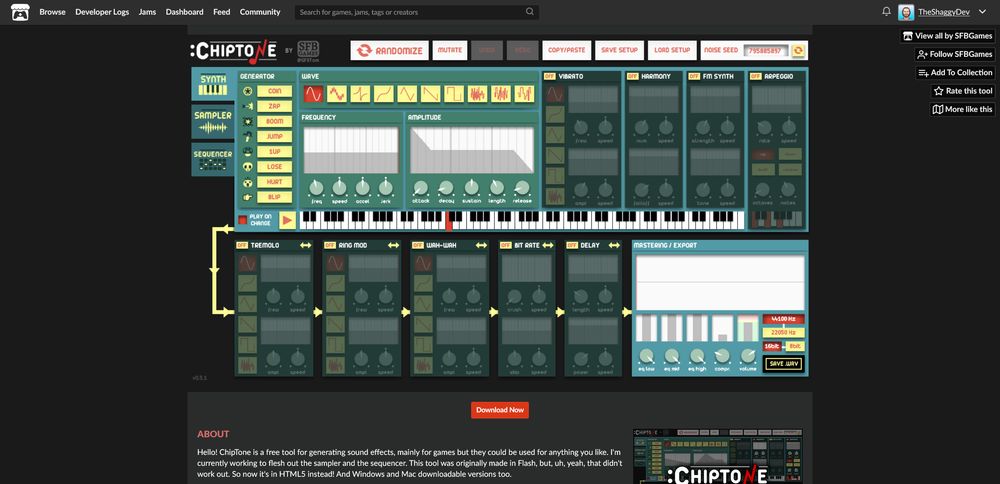Toggle the Harmony OFF switch
The width and height of the screenshot is (1000, 484).
pos(633,77)
